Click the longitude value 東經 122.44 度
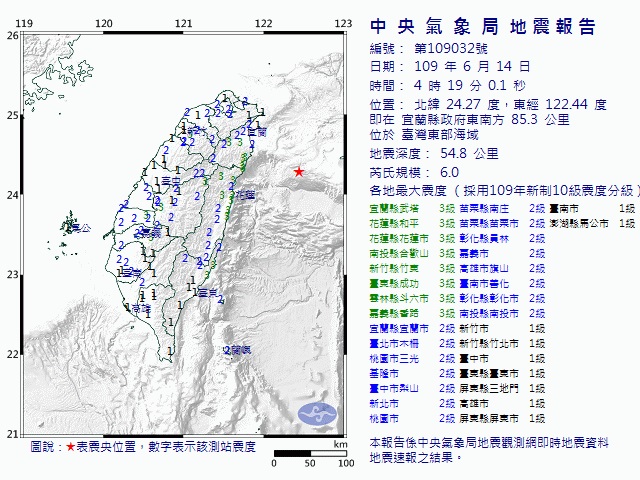 pos(560,104)
